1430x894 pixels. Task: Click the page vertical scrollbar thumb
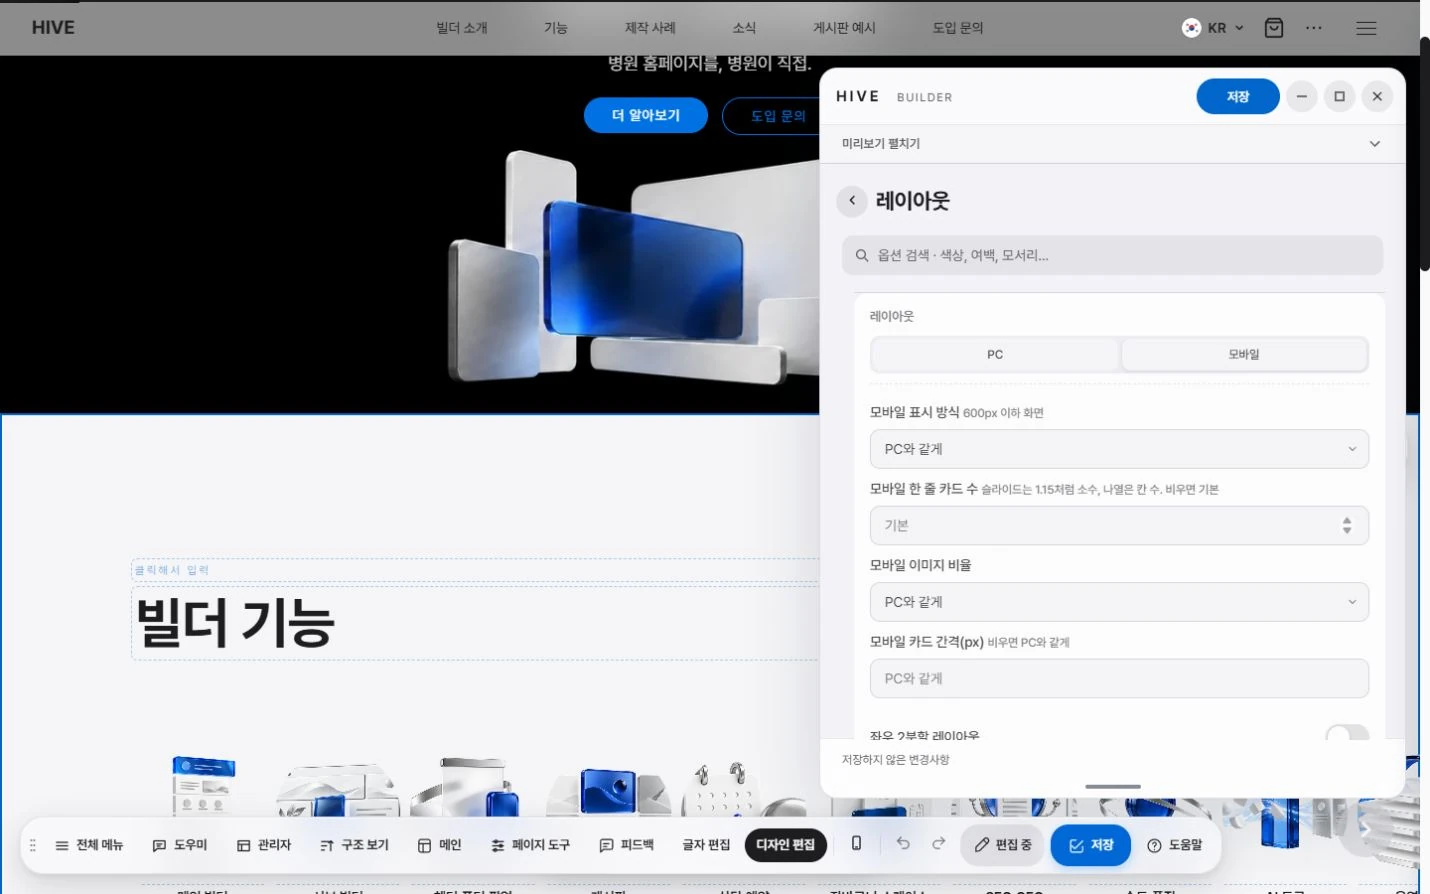click(x=1425, y=154)
